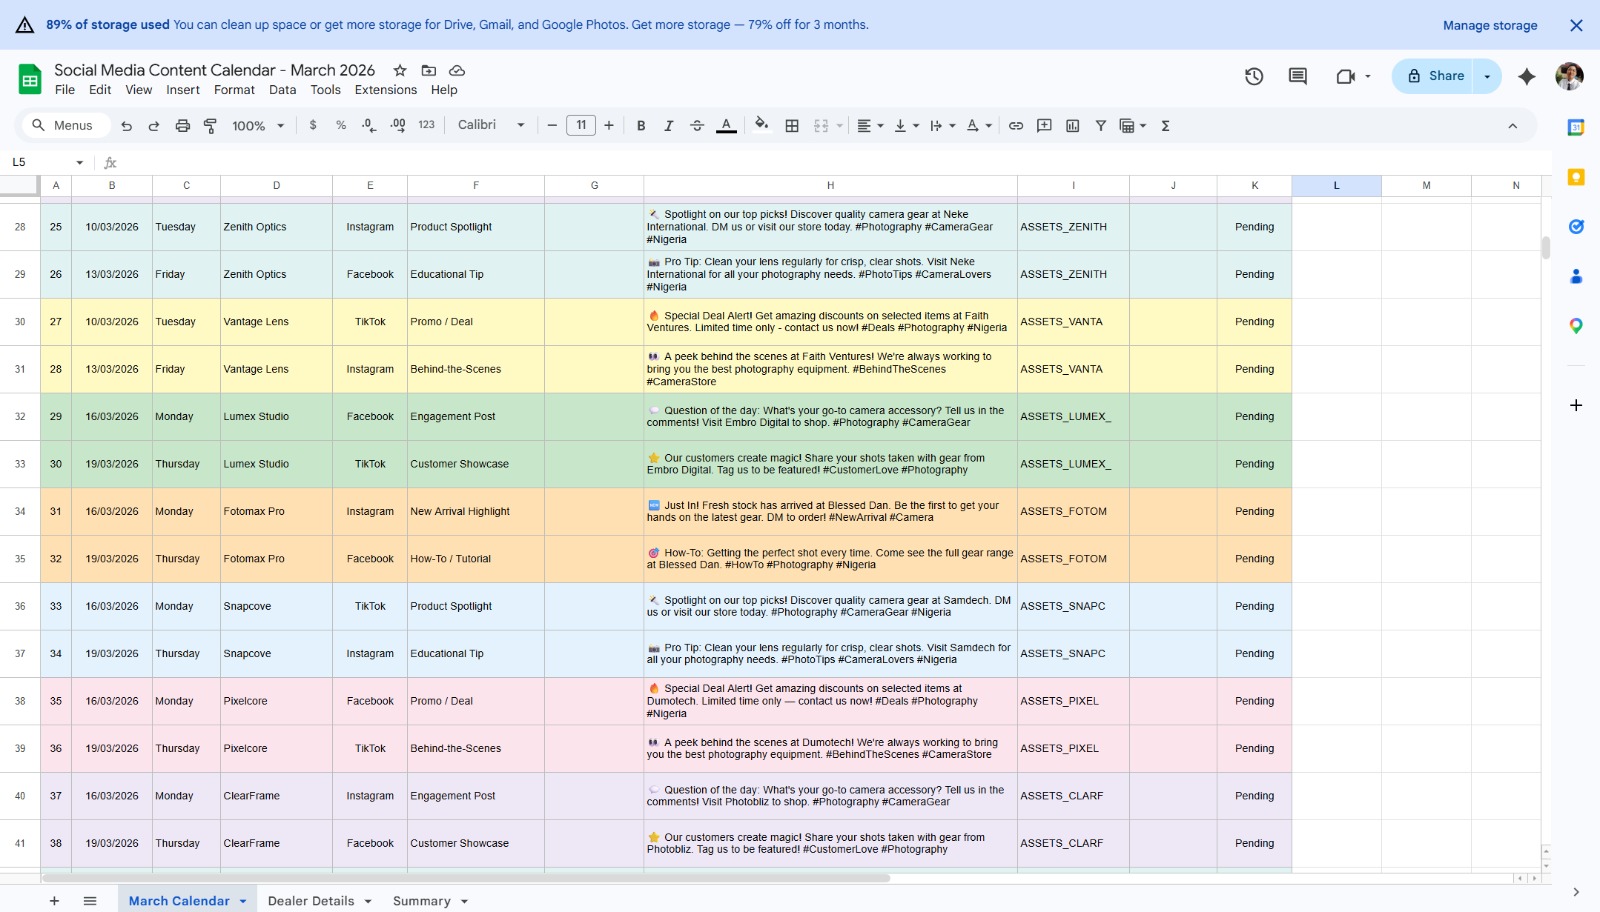This screenshot has height=912, width=1600.
Task: Open the Data menu
Action: point(283,90)
